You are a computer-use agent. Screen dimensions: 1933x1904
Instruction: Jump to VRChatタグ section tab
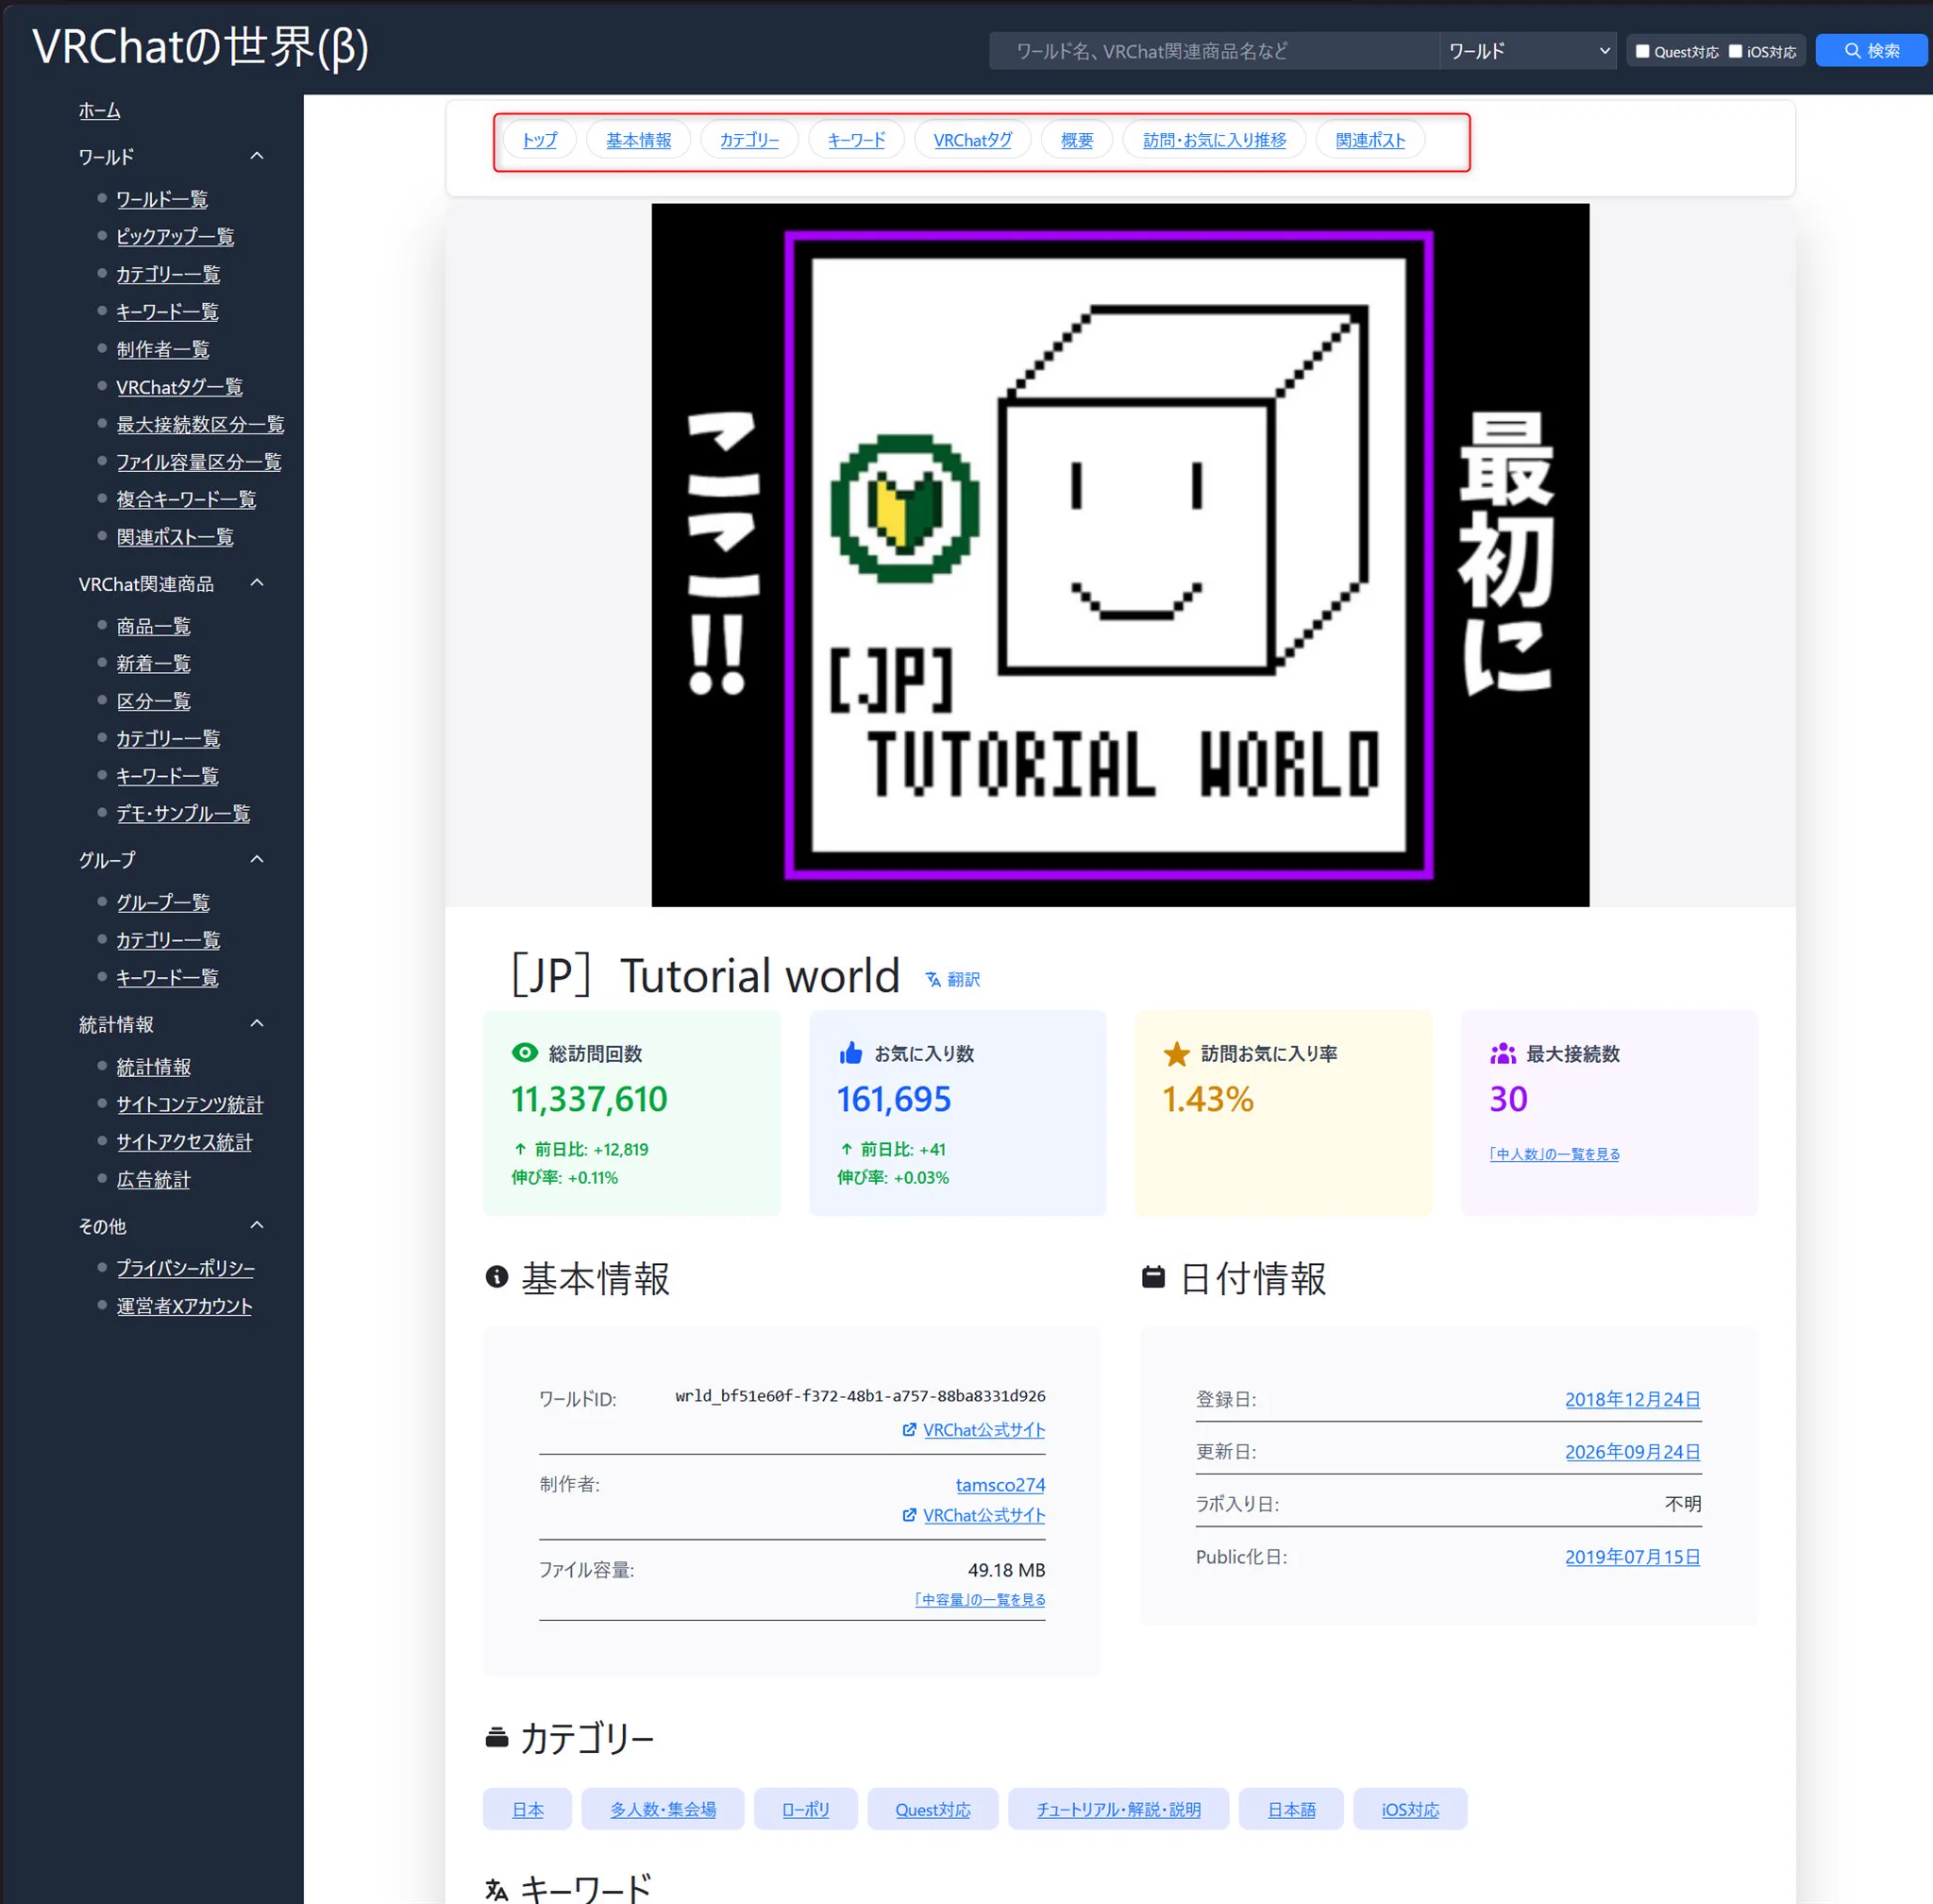coord(972,140)
